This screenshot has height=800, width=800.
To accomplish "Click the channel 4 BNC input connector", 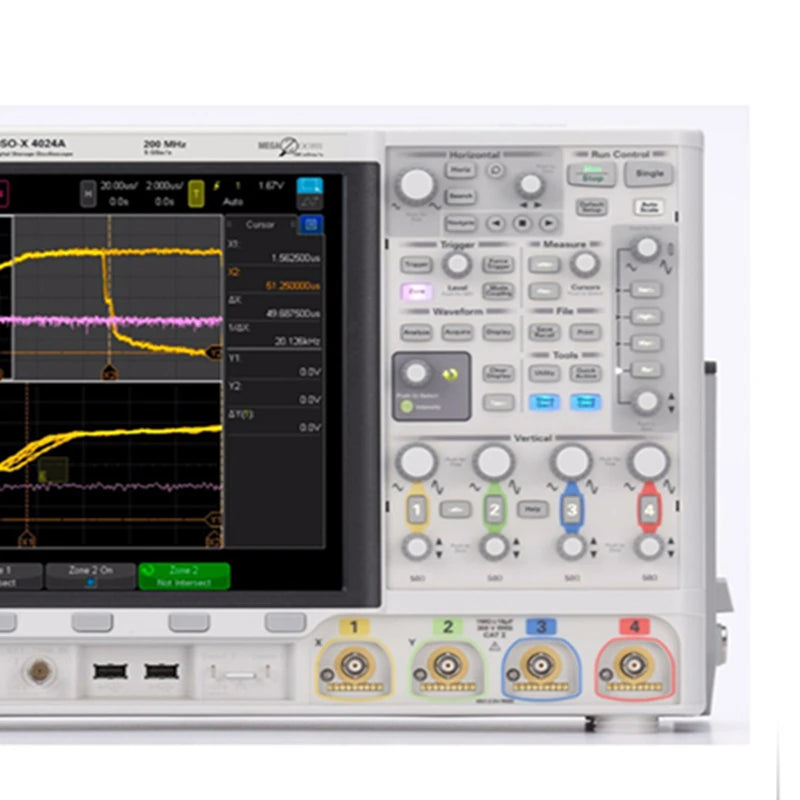I will click(x=634, y=666).
